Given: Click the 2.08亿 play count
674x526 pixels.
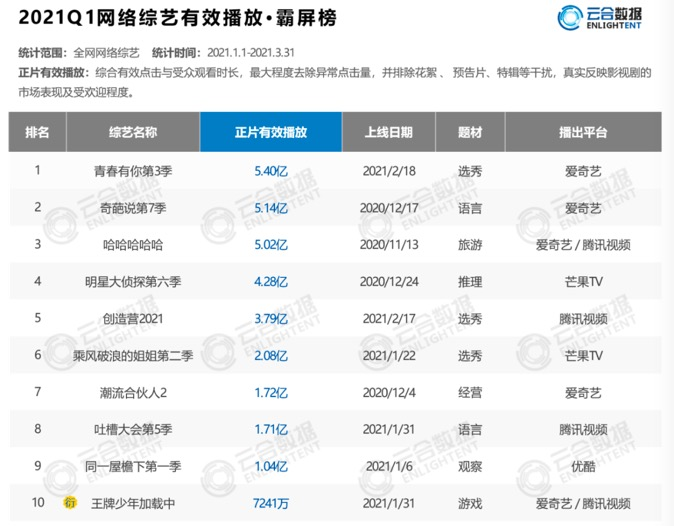Looking at the screenshot, I should pyautogui.click(x=271, y=356).
